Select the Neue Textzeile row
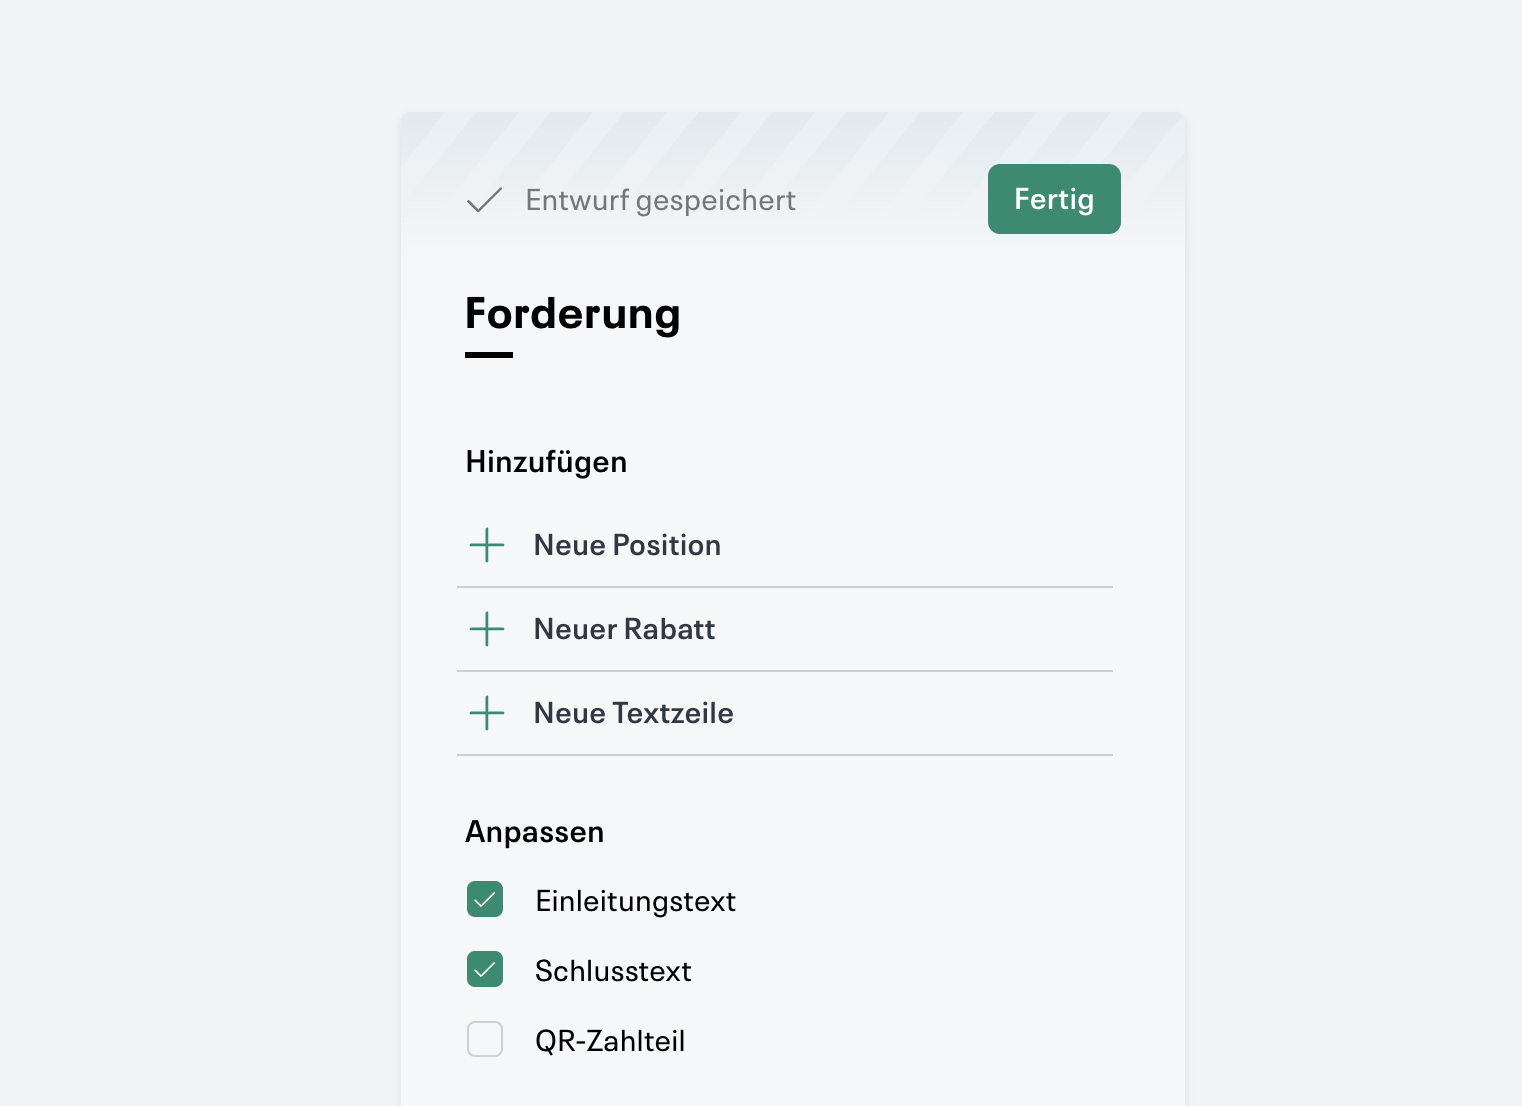 click(633, 713)
